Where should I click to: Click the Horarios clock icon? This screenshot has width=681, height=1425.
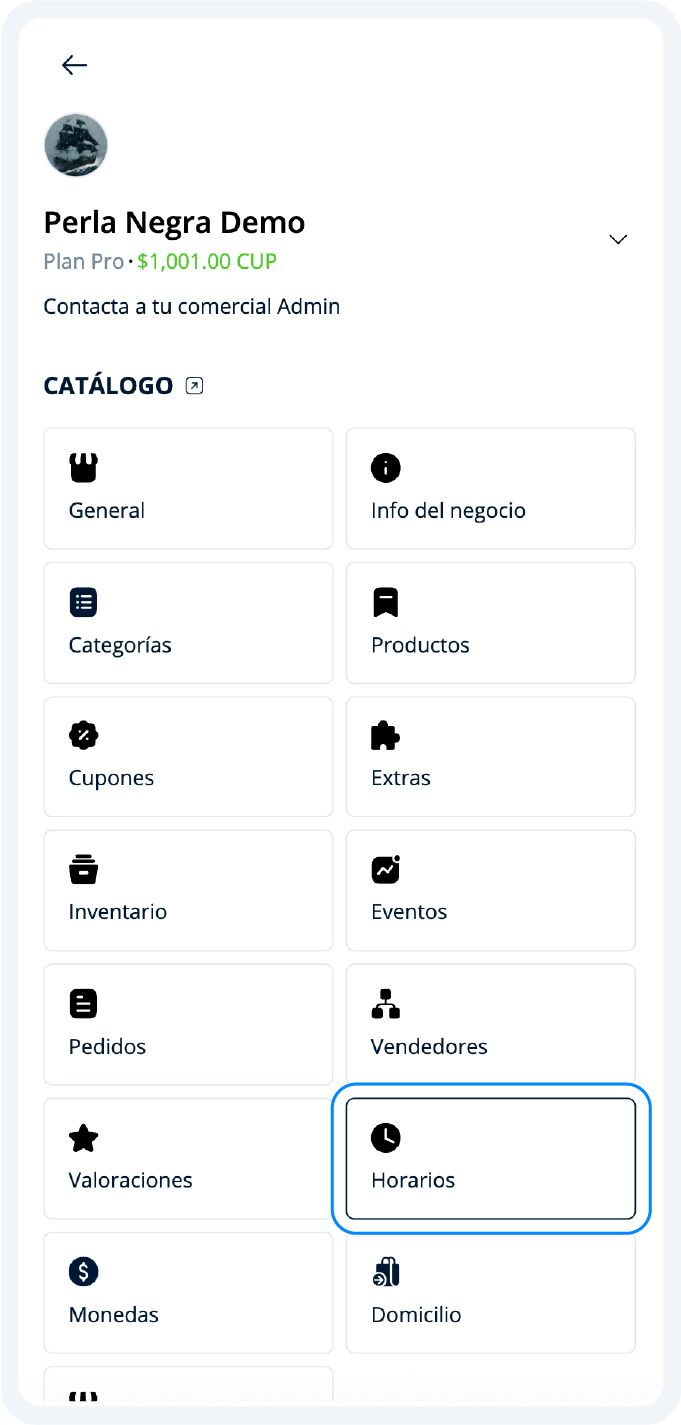pos(386,1137)
